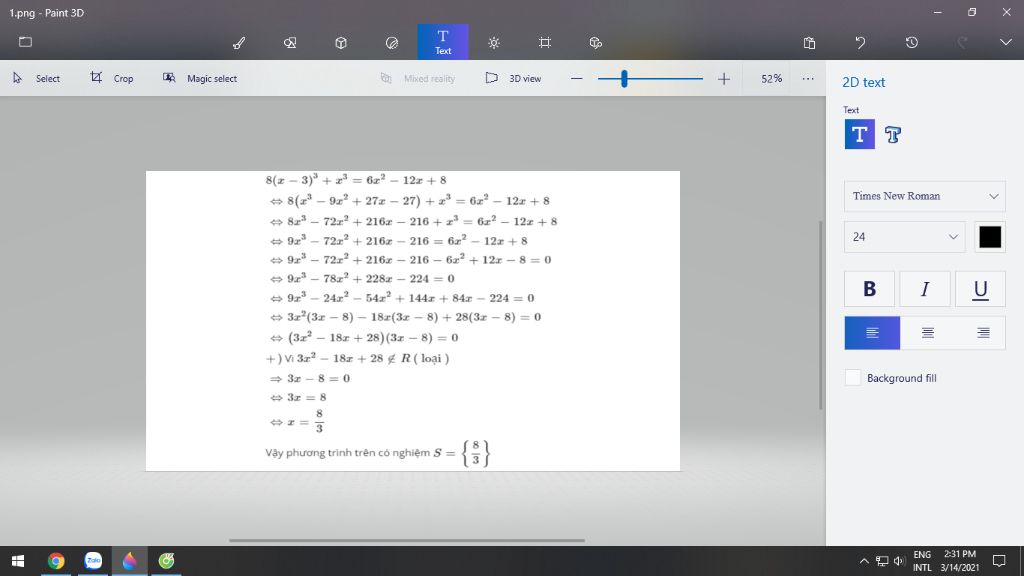The height and width of the screenshot is (576, 1024).
Task: Open the volume tray icon
Action: (x=899, y=561)
